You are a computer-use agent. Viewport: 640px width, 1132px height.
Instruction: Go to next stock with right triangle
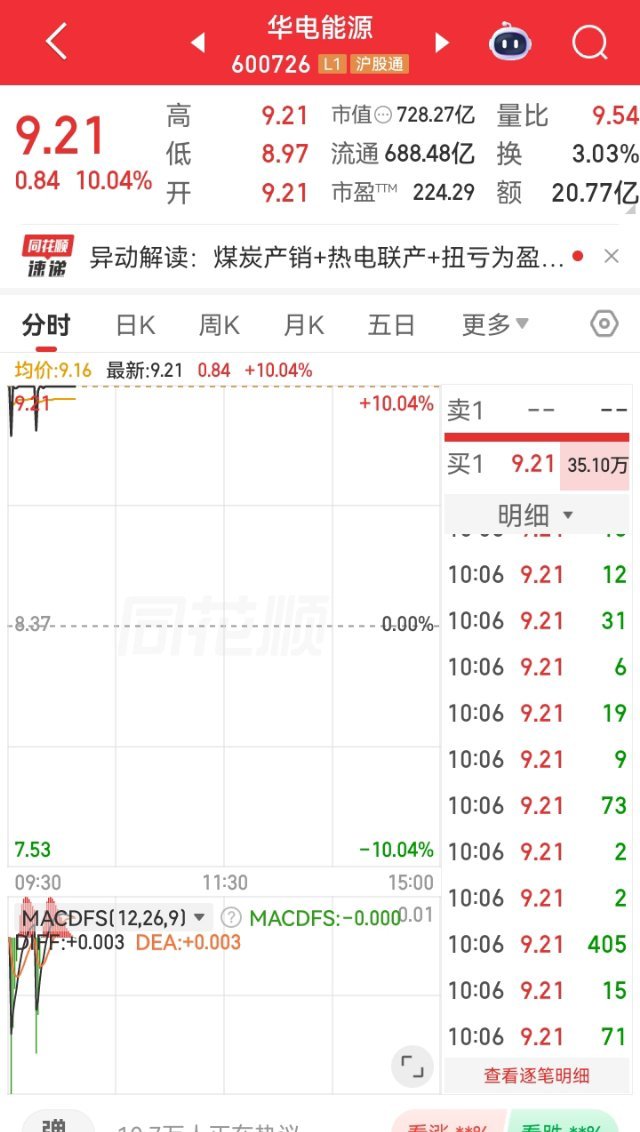click(442, 43)
